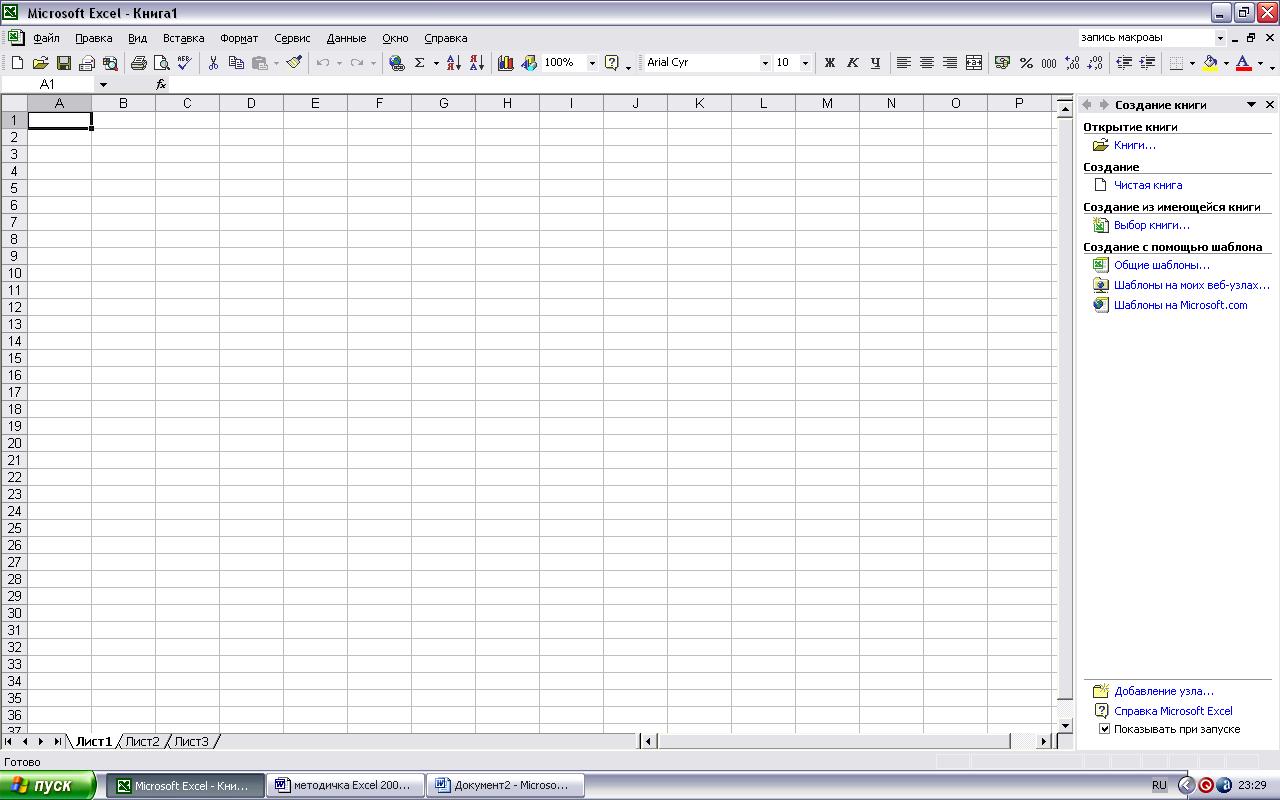Select row 10 header
The width and height of the screenshot is (1280, 800).
(x=14, y=273)
